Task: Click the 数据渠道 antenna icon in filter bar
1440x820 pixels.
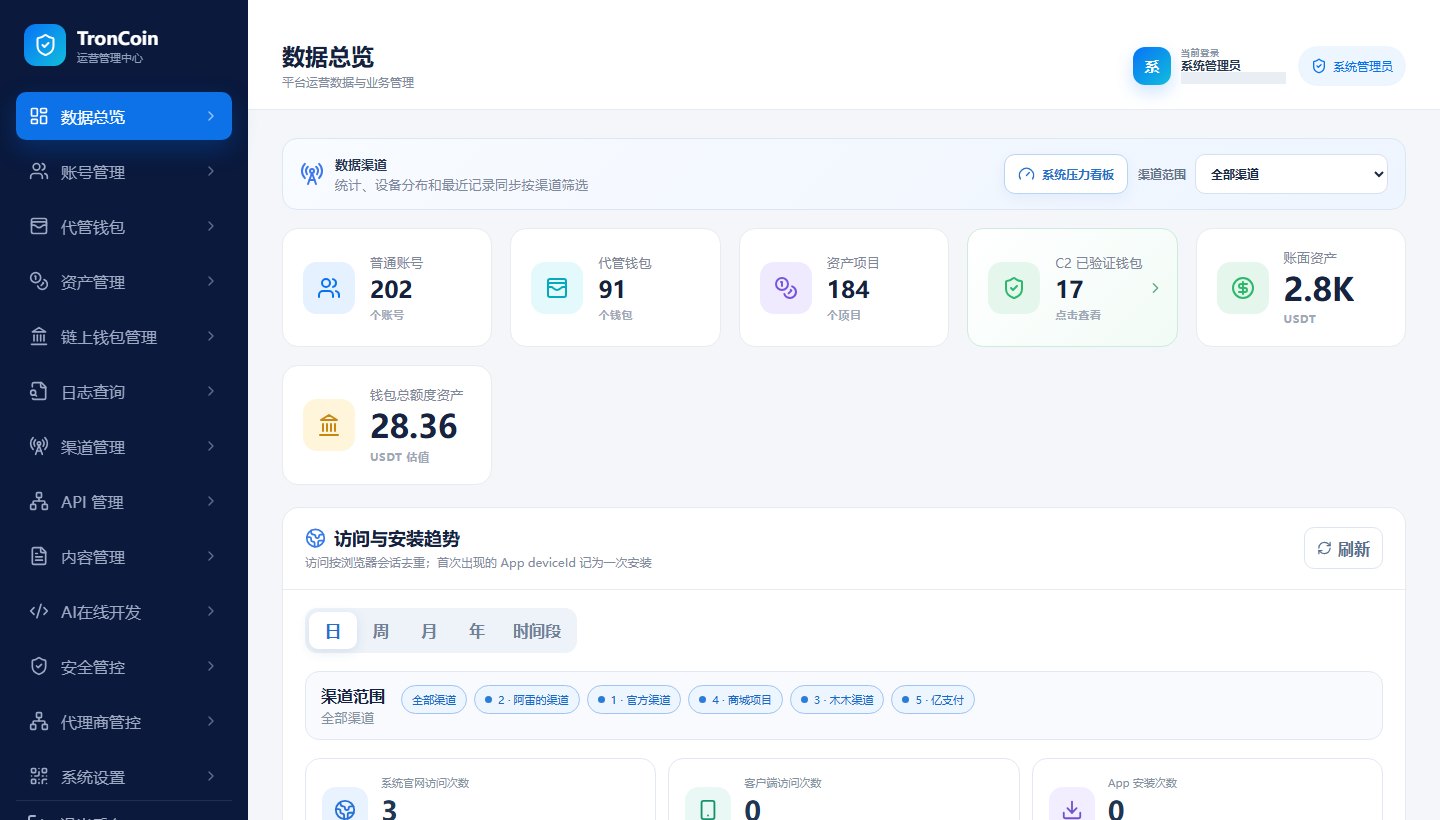Action: coord(312,174)
